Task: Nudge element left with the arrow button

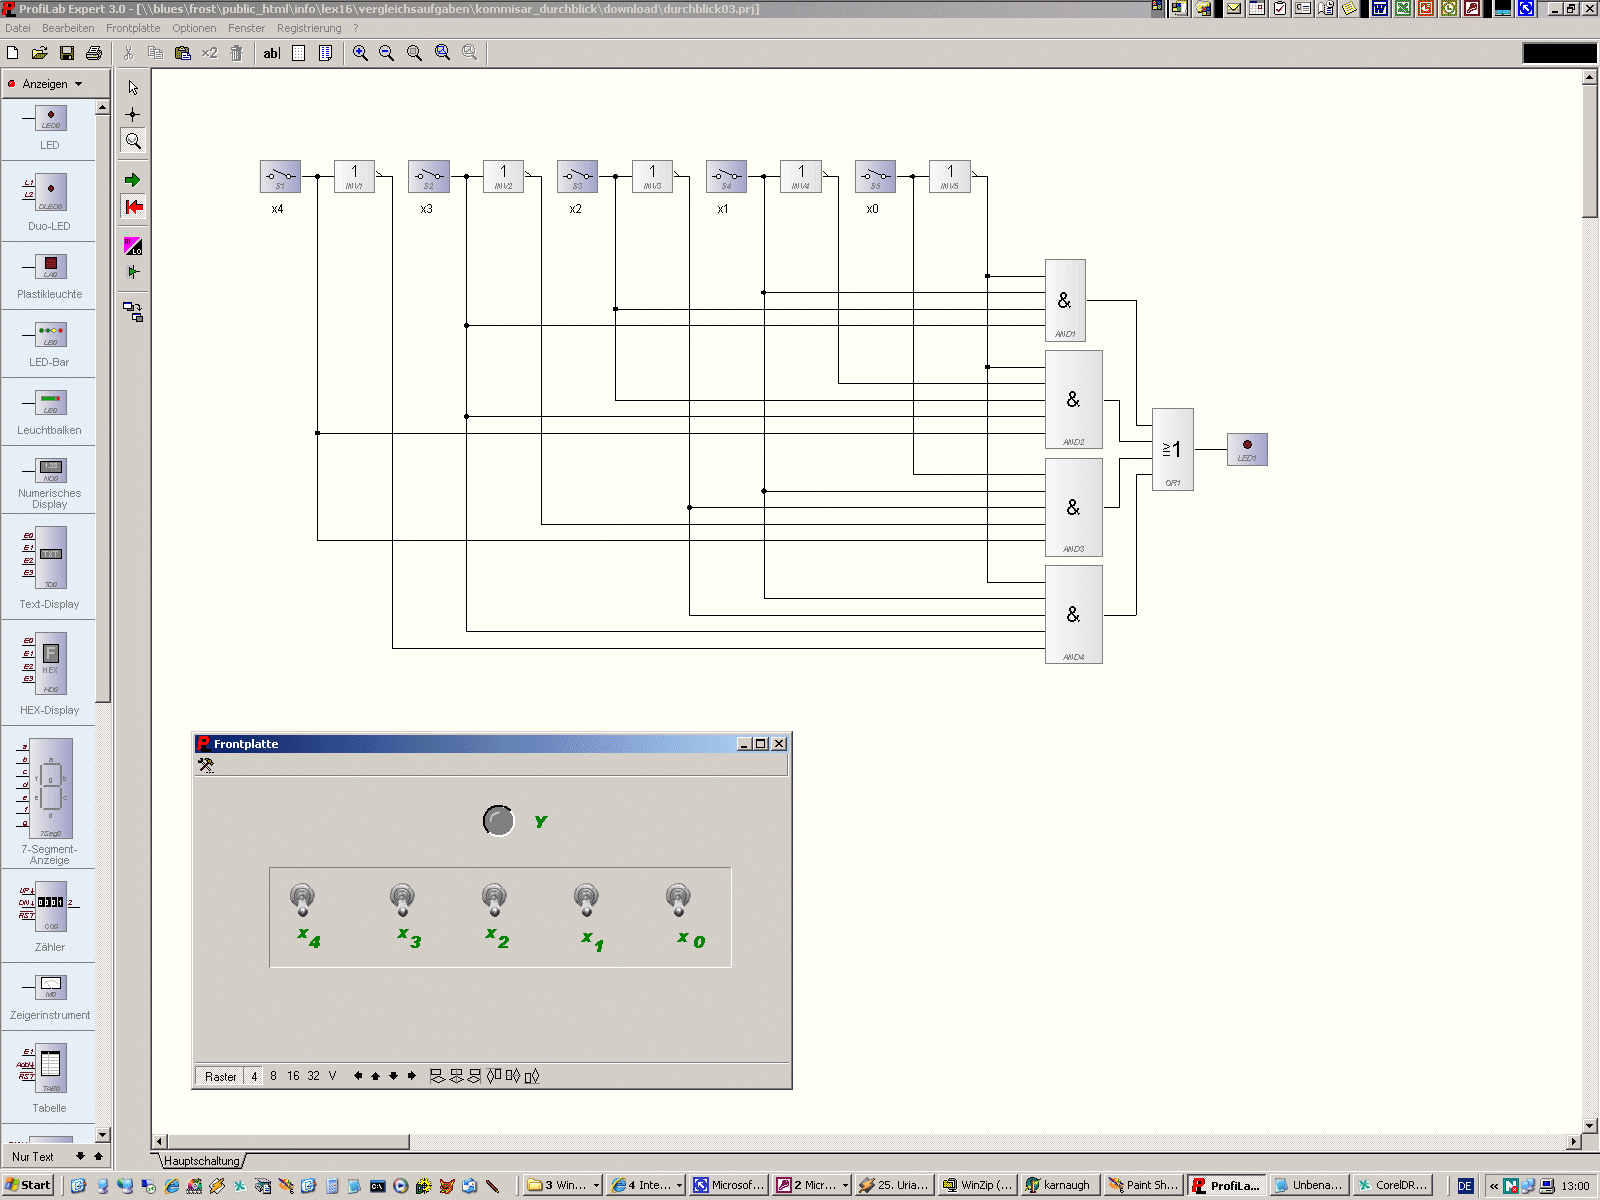Action: (x=358, y=1076)
